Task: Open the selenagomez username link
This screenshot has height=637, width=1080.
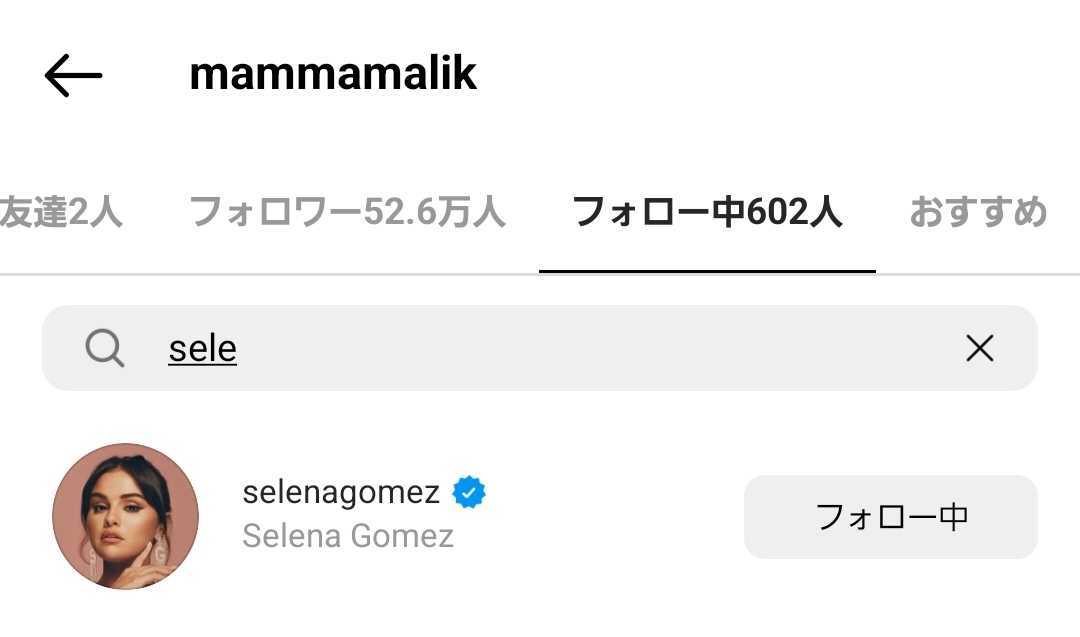Action: pyautogui.click(x=341, y=492)
